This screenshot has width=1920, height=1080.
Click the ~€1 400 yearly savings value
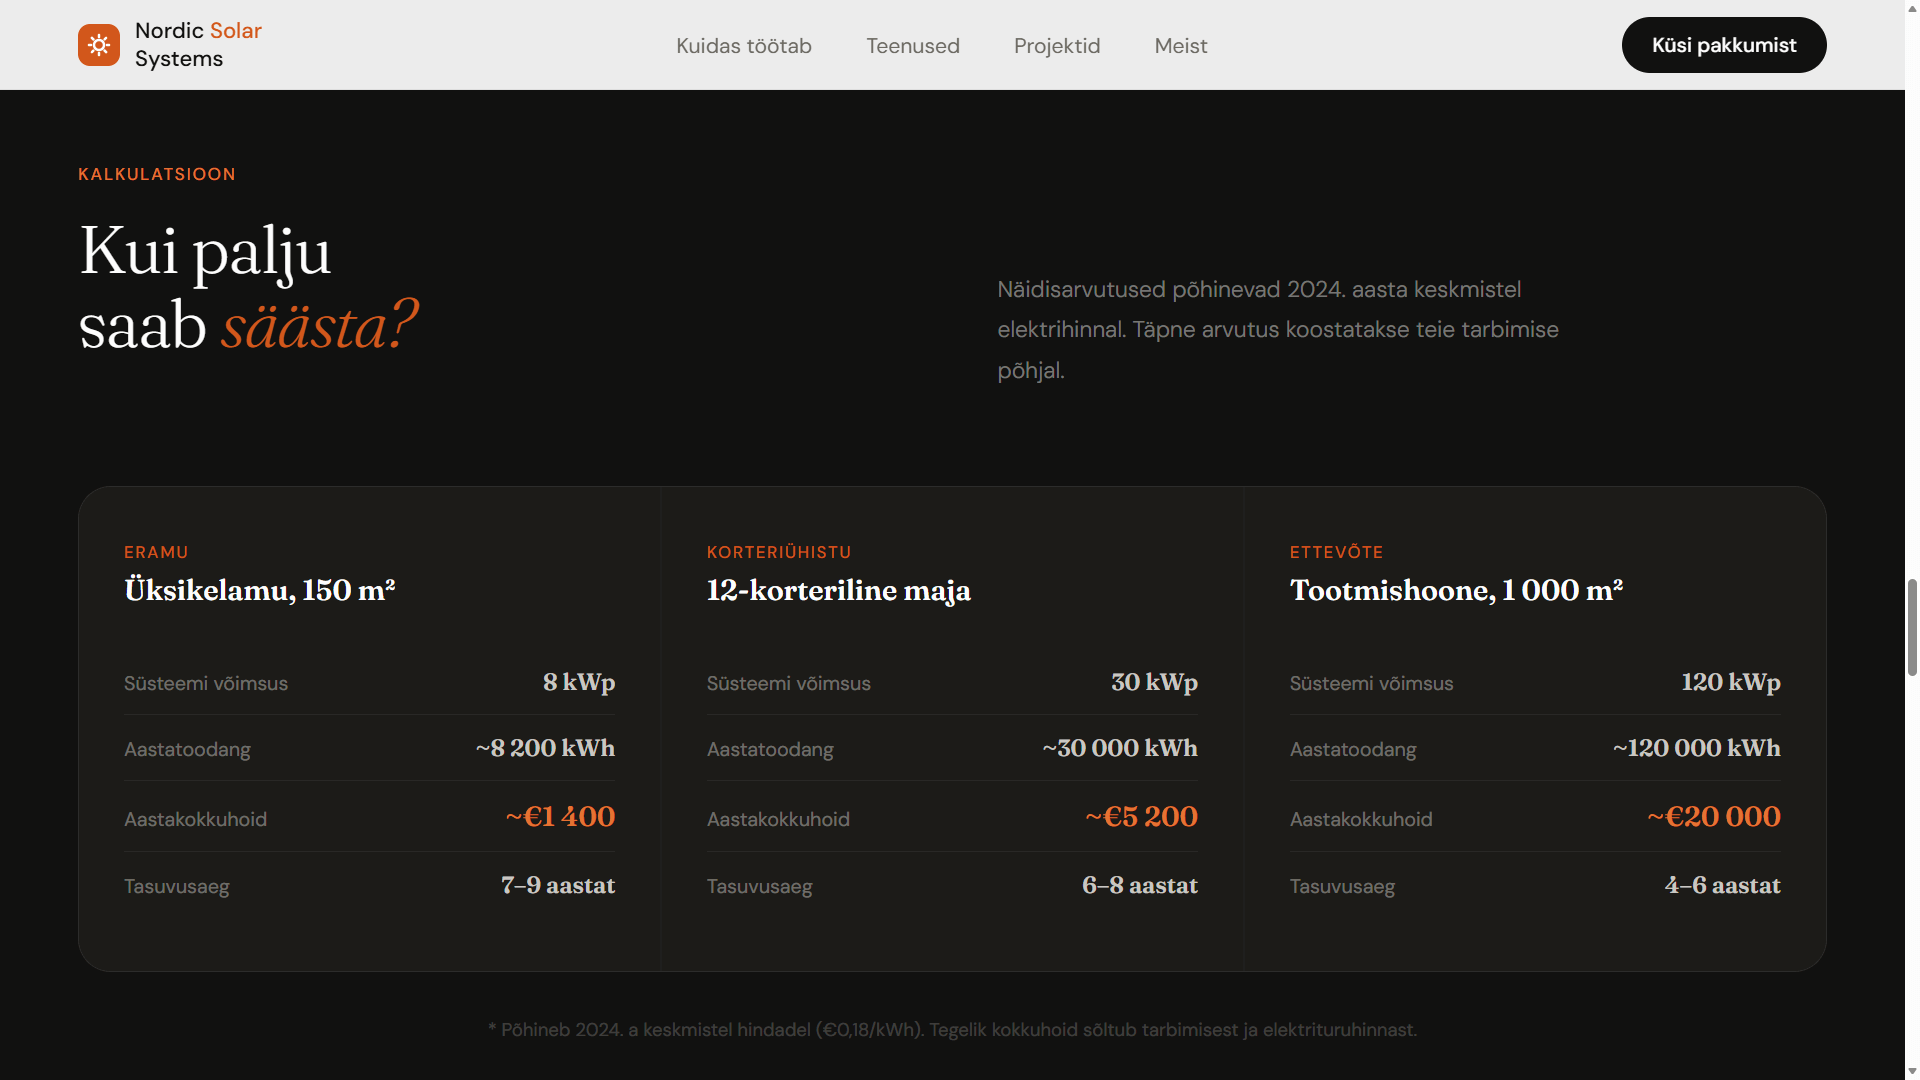[560, 817]
